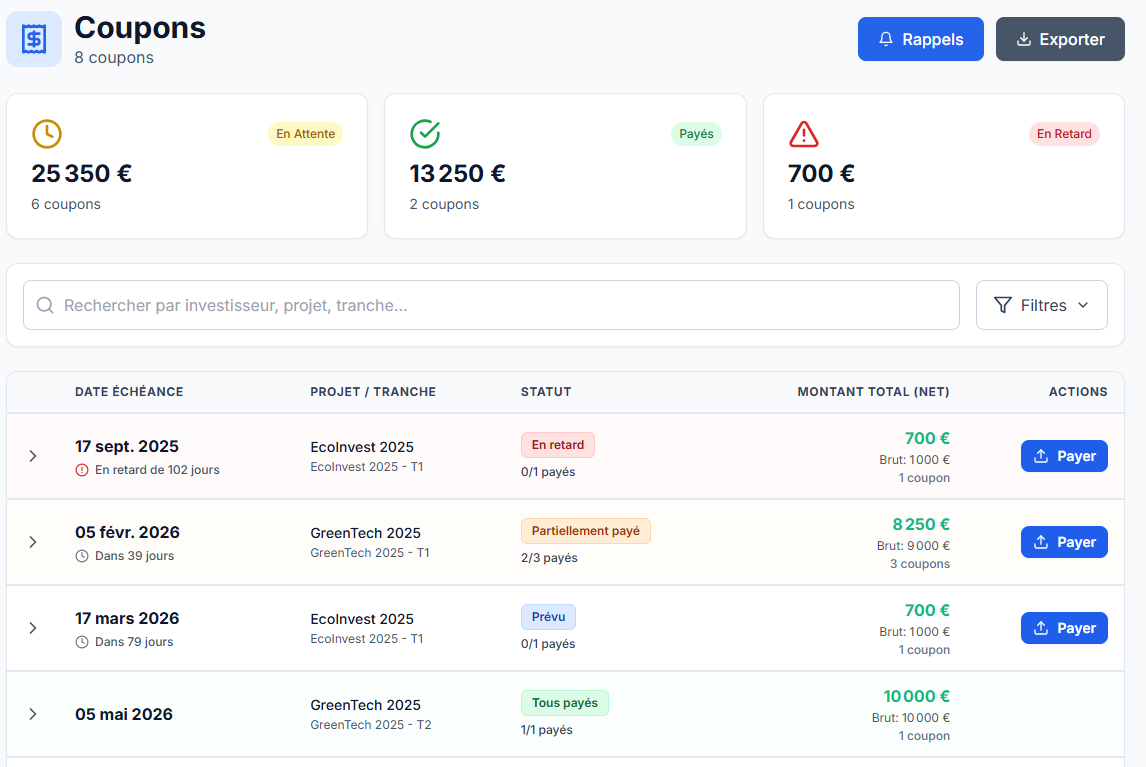Click the Exporter button
Viewport: 1146px width, 767px height.
[x=1060, y=38]
